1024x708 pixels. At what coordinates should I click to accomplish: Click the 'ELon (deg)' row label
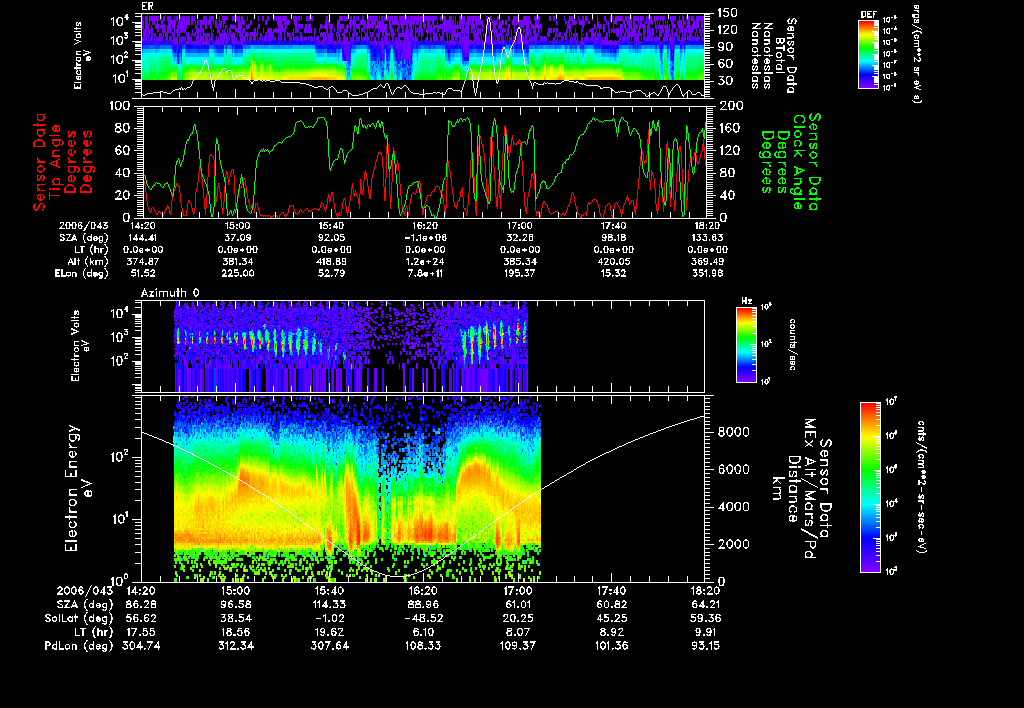tap(82, 273)
